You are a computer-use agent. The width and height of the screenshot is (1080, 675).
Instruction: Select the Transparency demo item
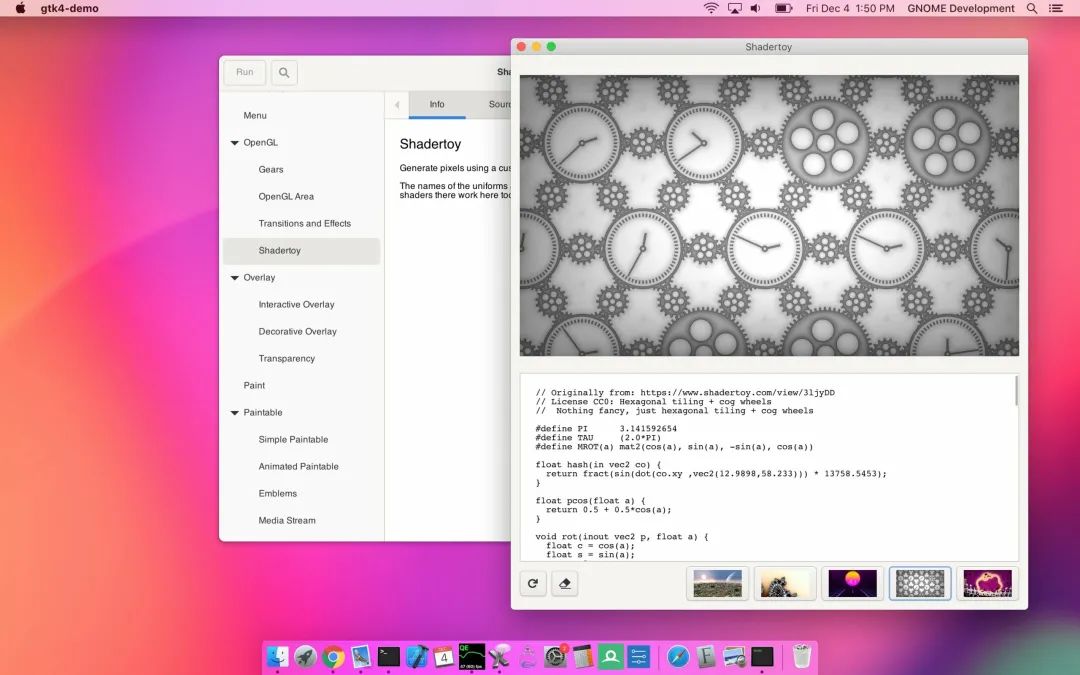[x=287, y=359]
